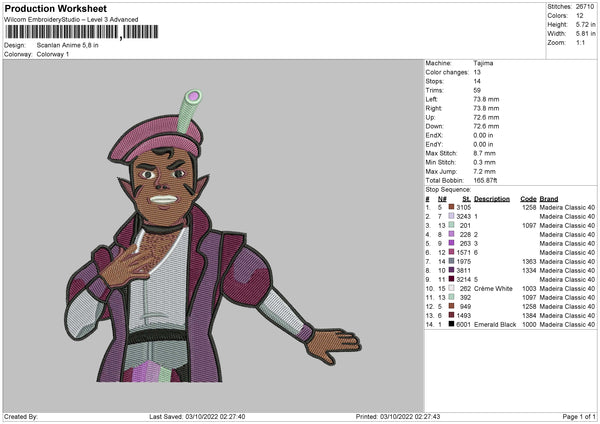Select the design name 'Scanlan Anime 5,8 in'
Image resolution: width=600 pixels, height=424 pixels.
(67, 45)
